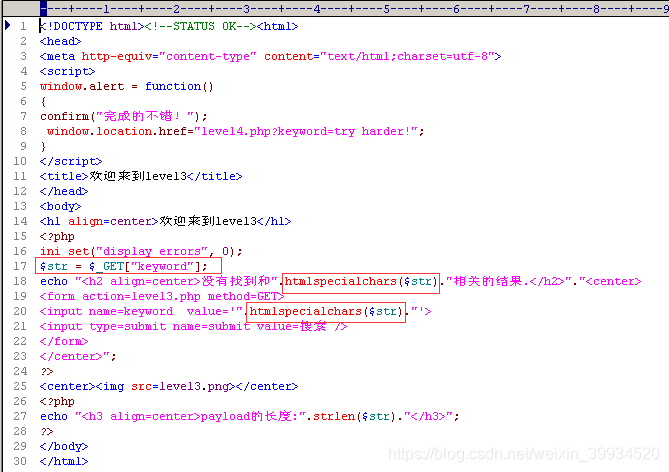Screen dimensions: 669x472
Task: Click the </center>"; text on line 23
Action: (78, 356)
